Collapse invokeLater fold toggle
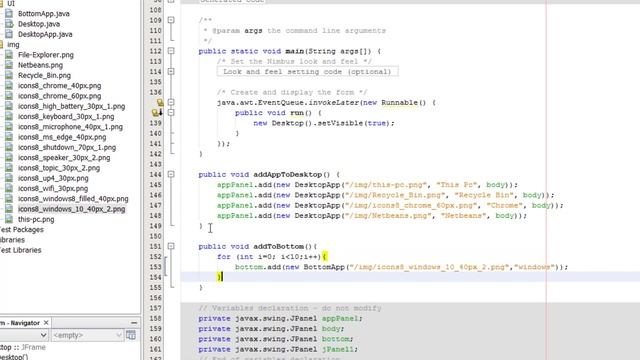Image resolution: width=640 pixels, height=360 pixels. [x=171, y=102]
